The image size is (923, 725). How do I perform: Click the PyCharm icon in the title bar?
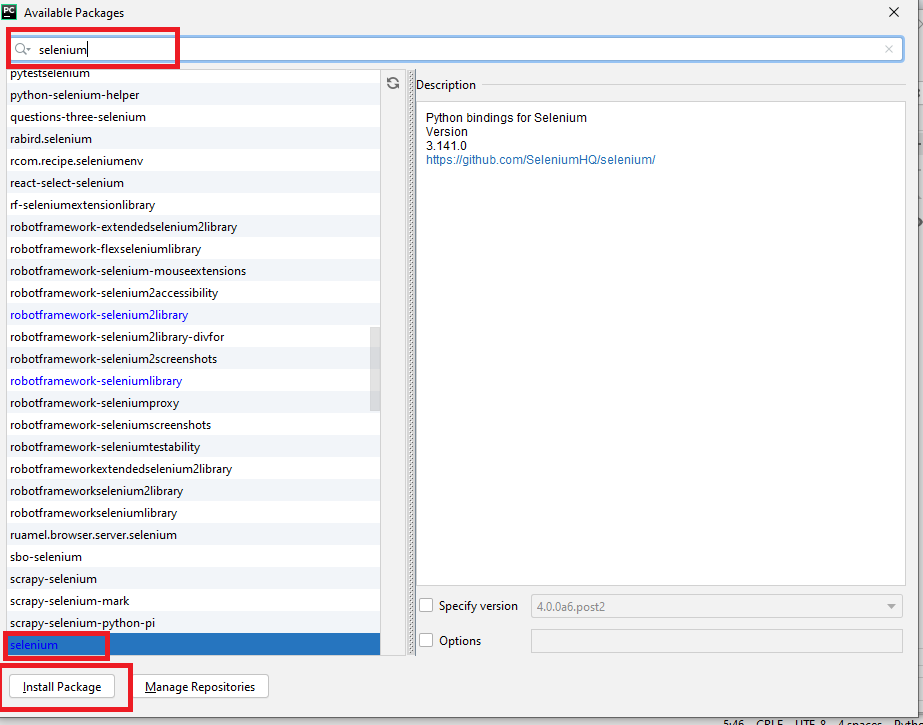coord(9,12)
